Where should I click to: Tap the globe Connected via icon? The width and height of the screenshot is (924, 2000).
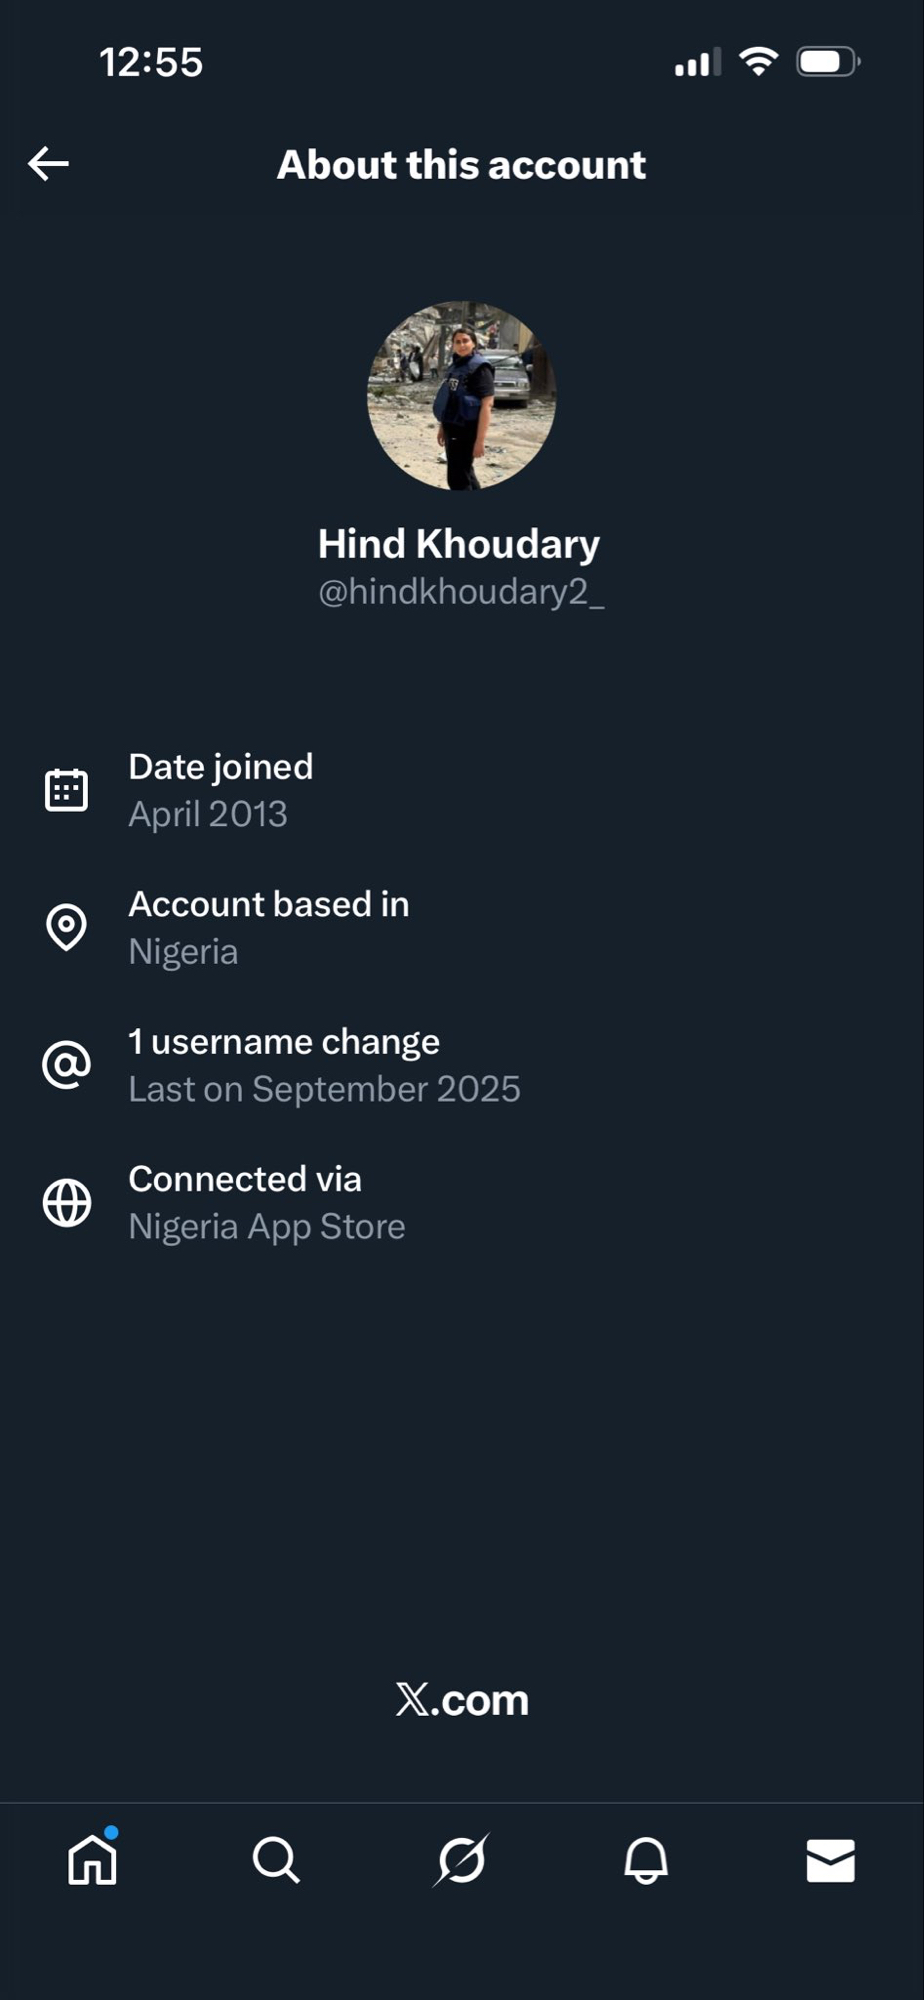coord(67,1202)
